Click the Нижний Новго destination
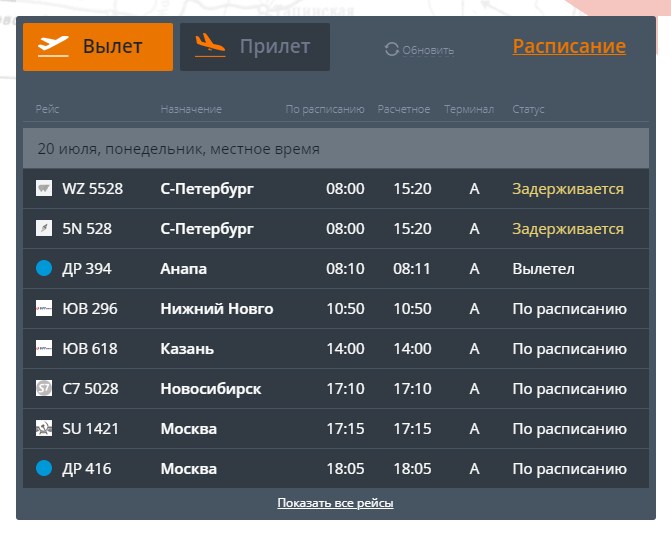671x535 pixels. coord(217,309)
